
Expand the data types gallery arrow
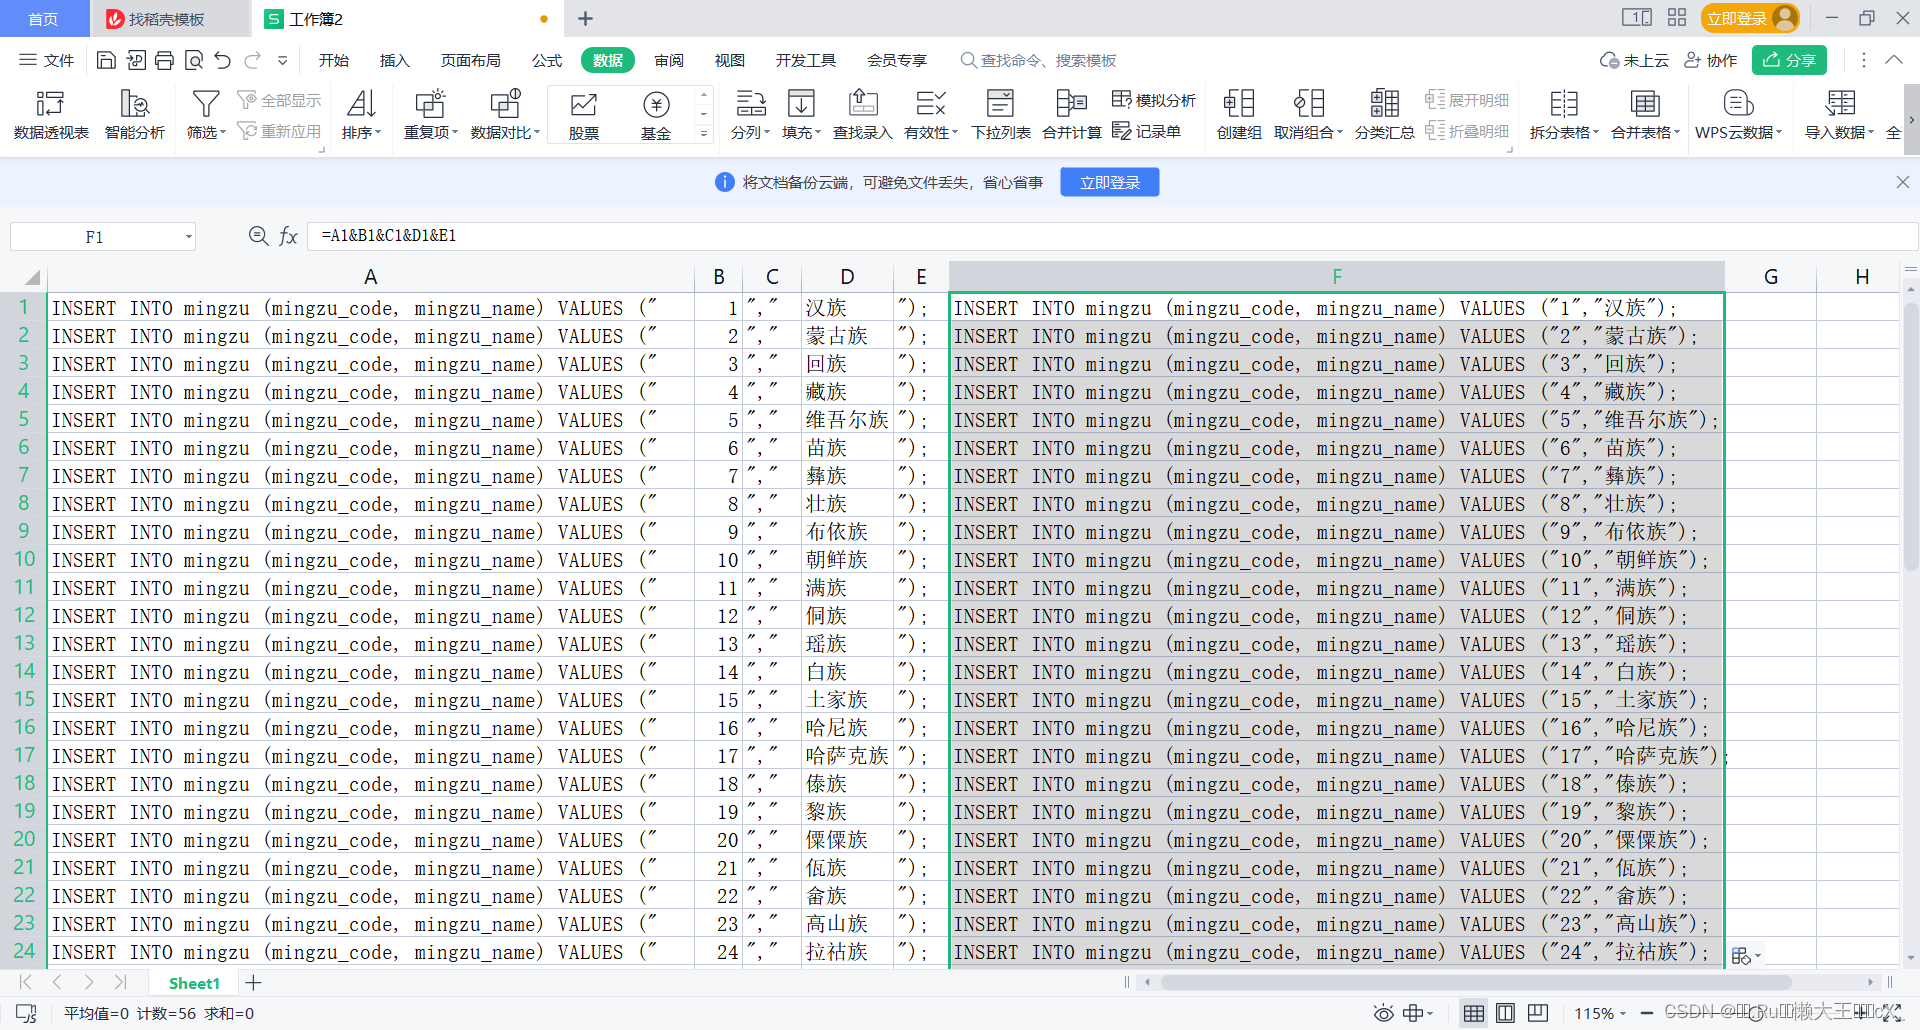pyautogui.click(x=704, y=133)
